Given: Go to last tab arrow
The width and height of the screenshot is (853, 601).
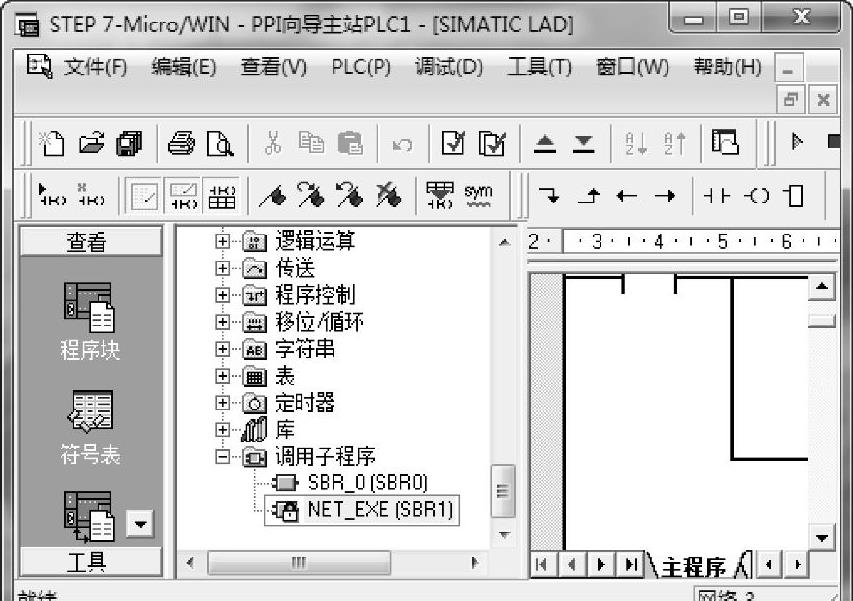Looking at the screenshot, I should coord(631,565).
